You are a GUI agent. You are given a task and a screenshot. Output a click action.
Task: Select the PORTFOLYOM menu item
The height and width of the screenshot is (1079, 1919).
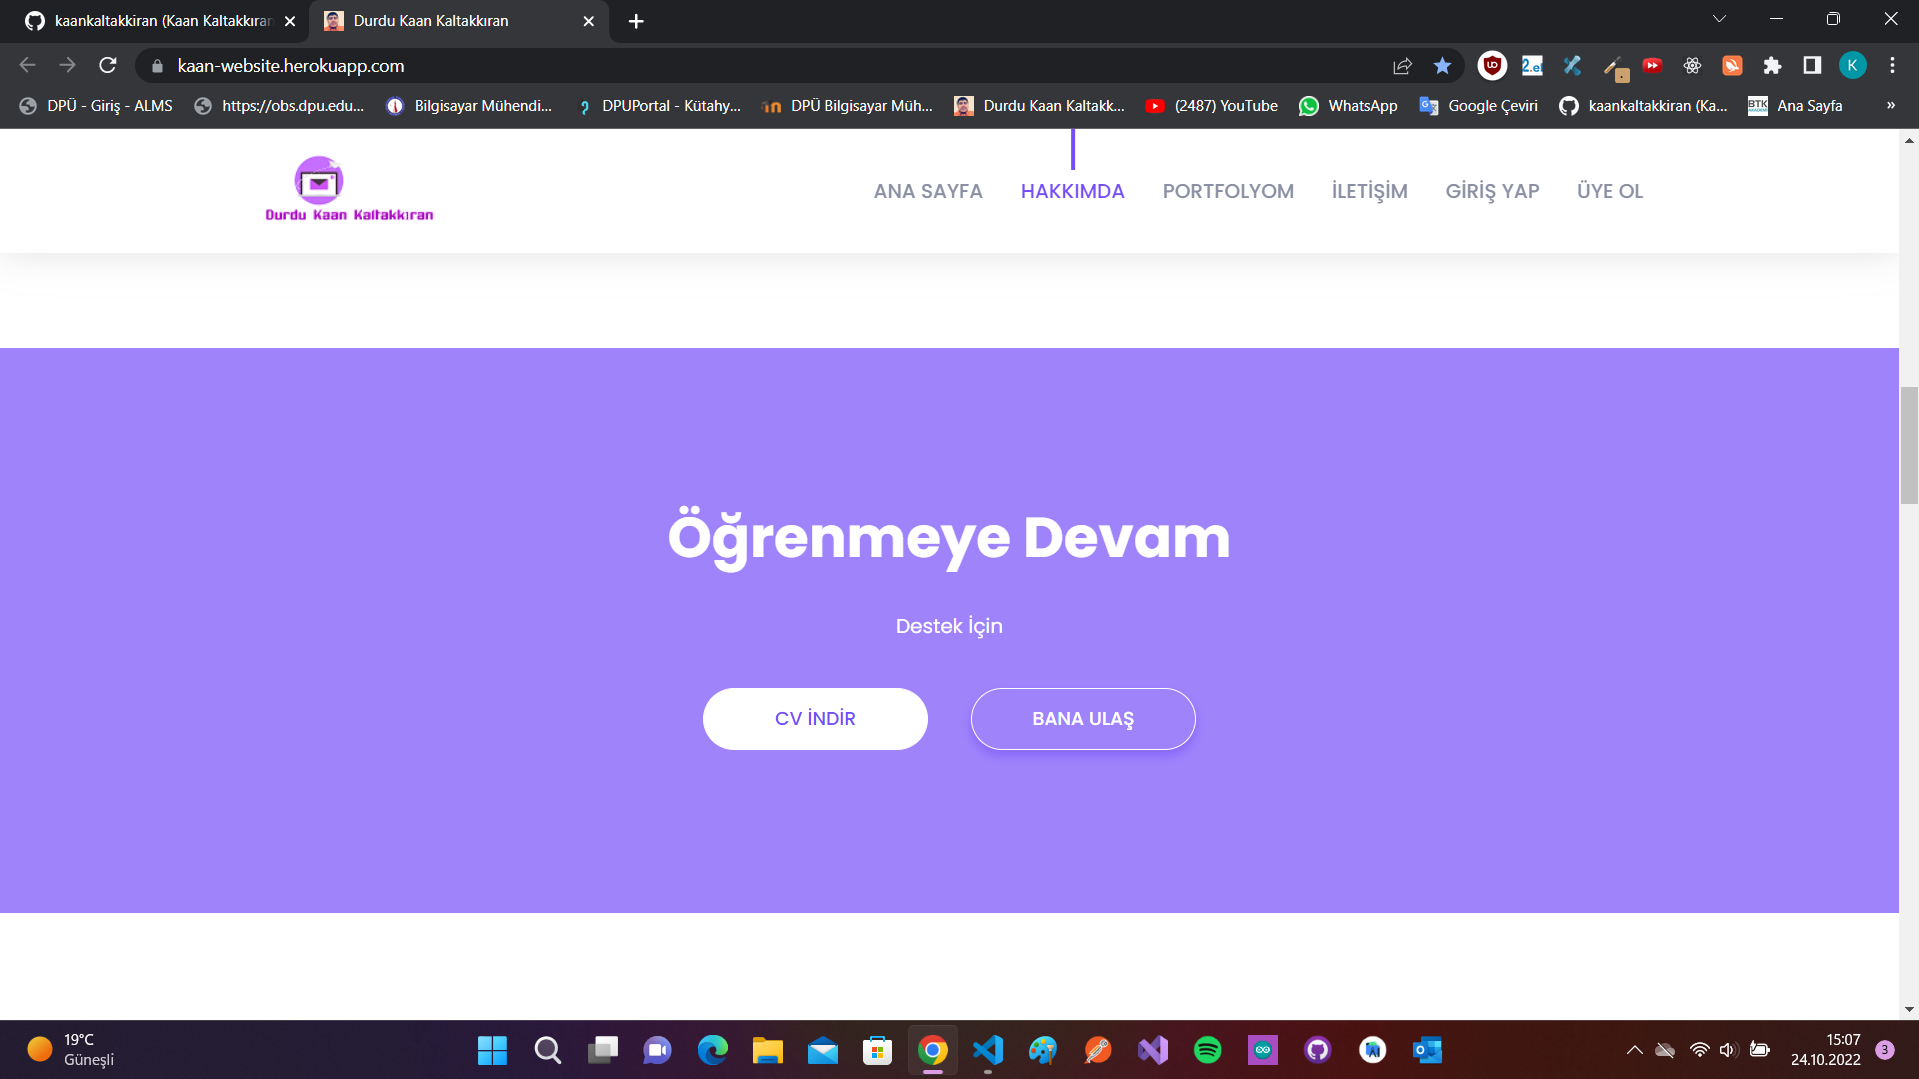pos(1228,191)
